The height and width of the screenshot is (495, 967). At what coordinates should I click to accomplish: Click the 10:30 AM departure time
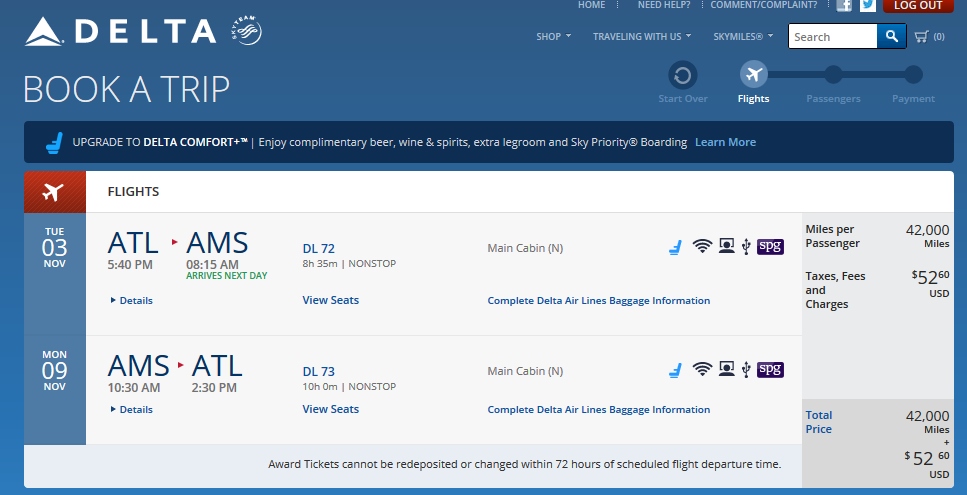coord(134,388)
